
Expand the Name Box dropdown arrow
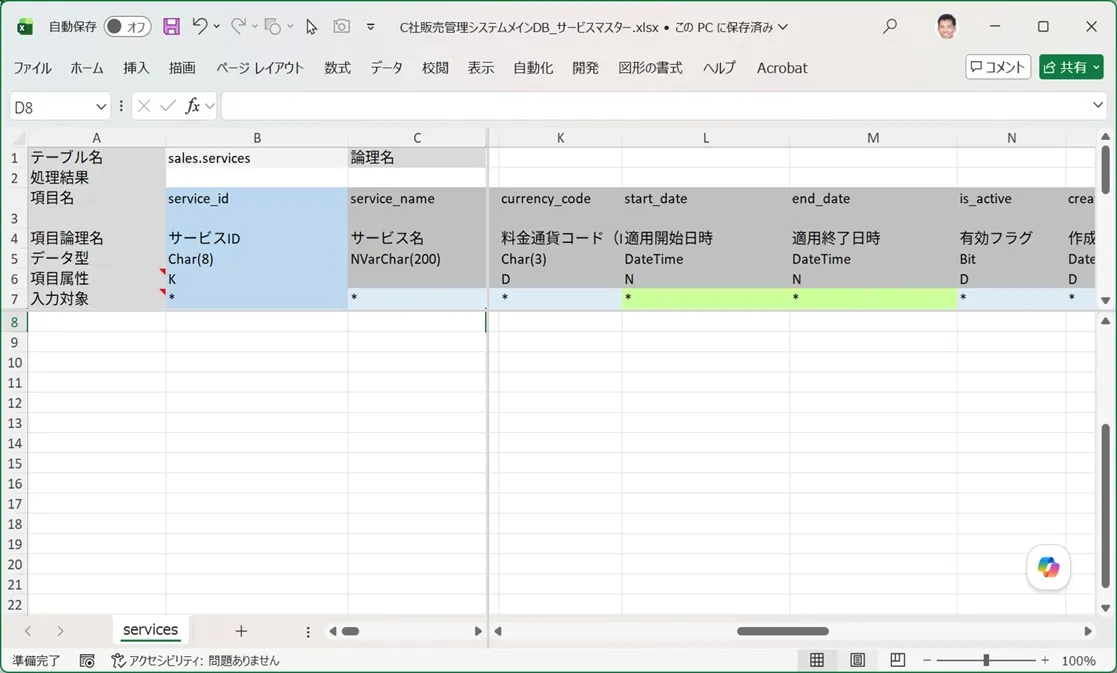tap(101, 107)
